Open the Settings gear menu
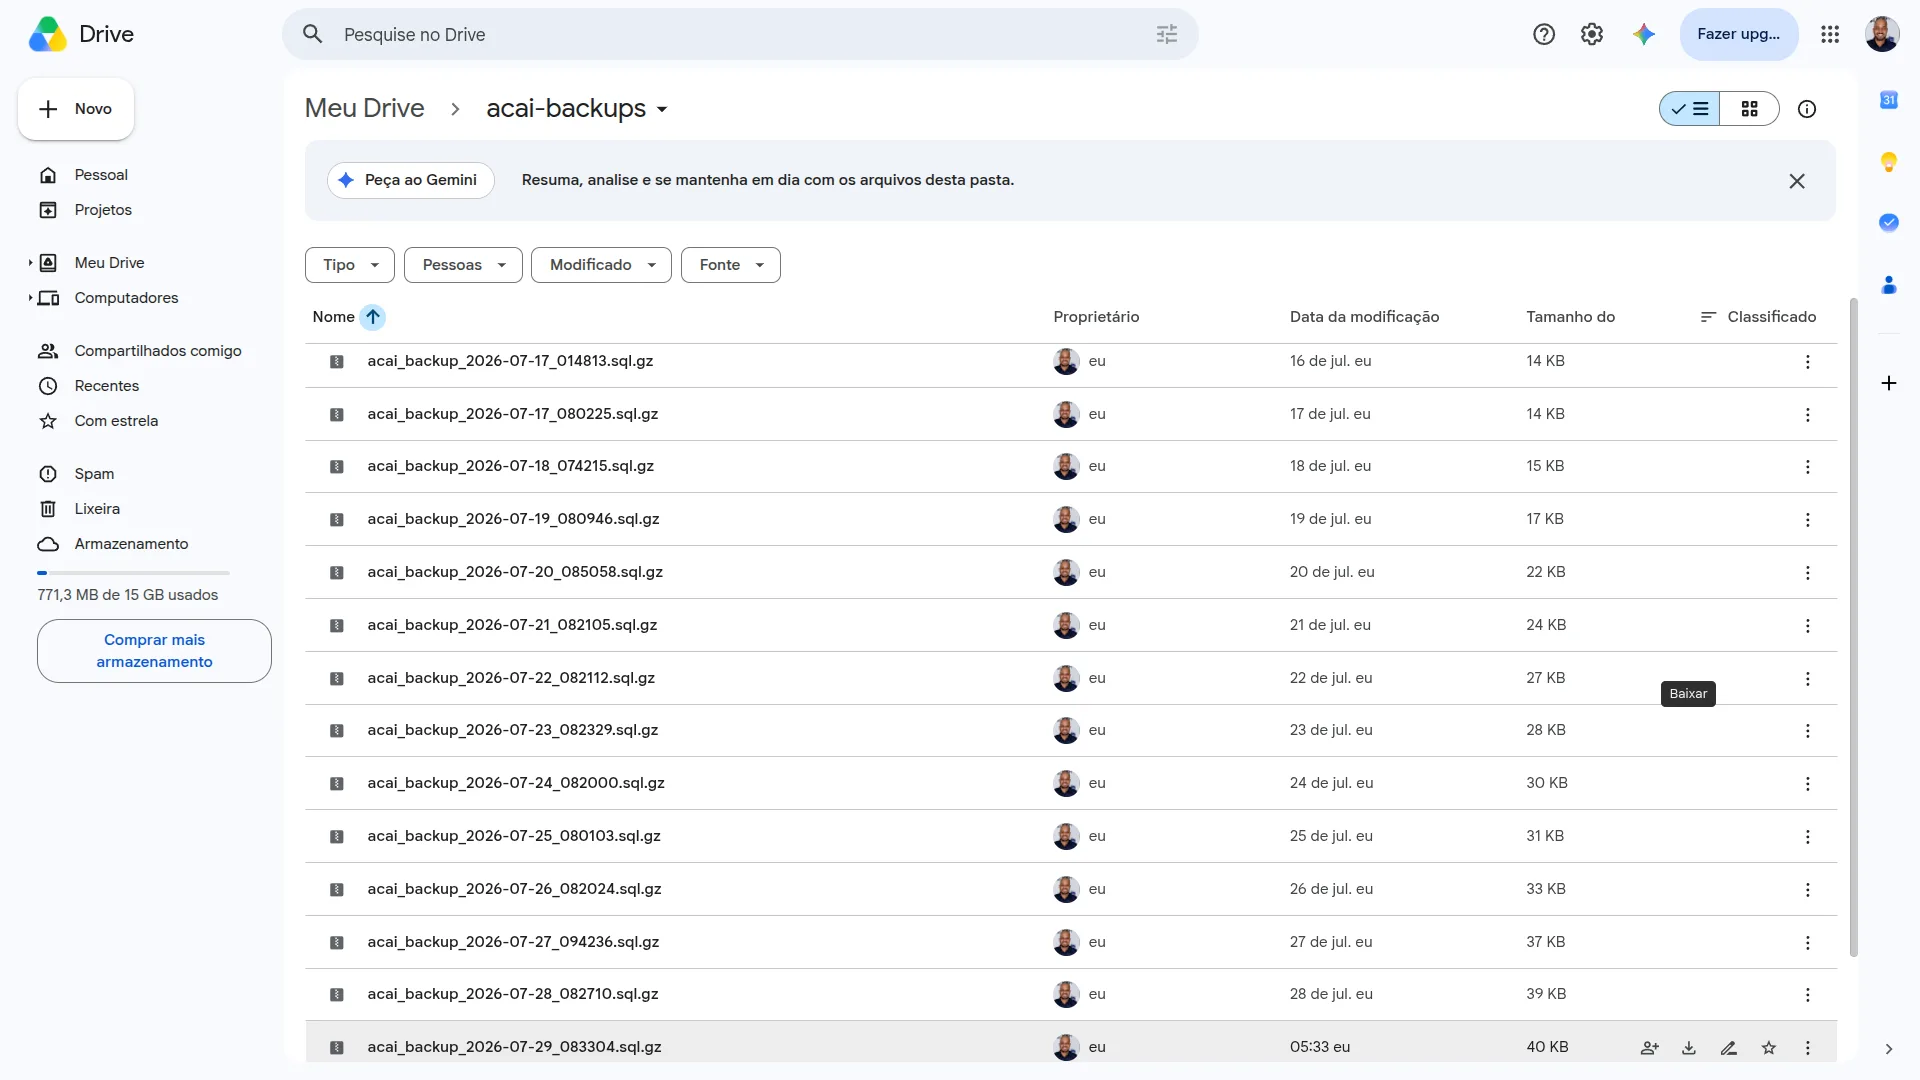The width and height of the screenshot is (1920, 1080). coord(1592,34)
